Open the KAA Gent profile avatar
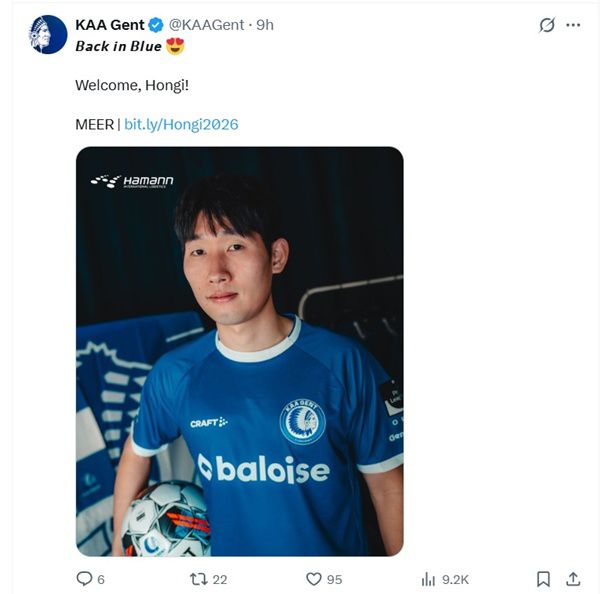 [x=48, y=35]
